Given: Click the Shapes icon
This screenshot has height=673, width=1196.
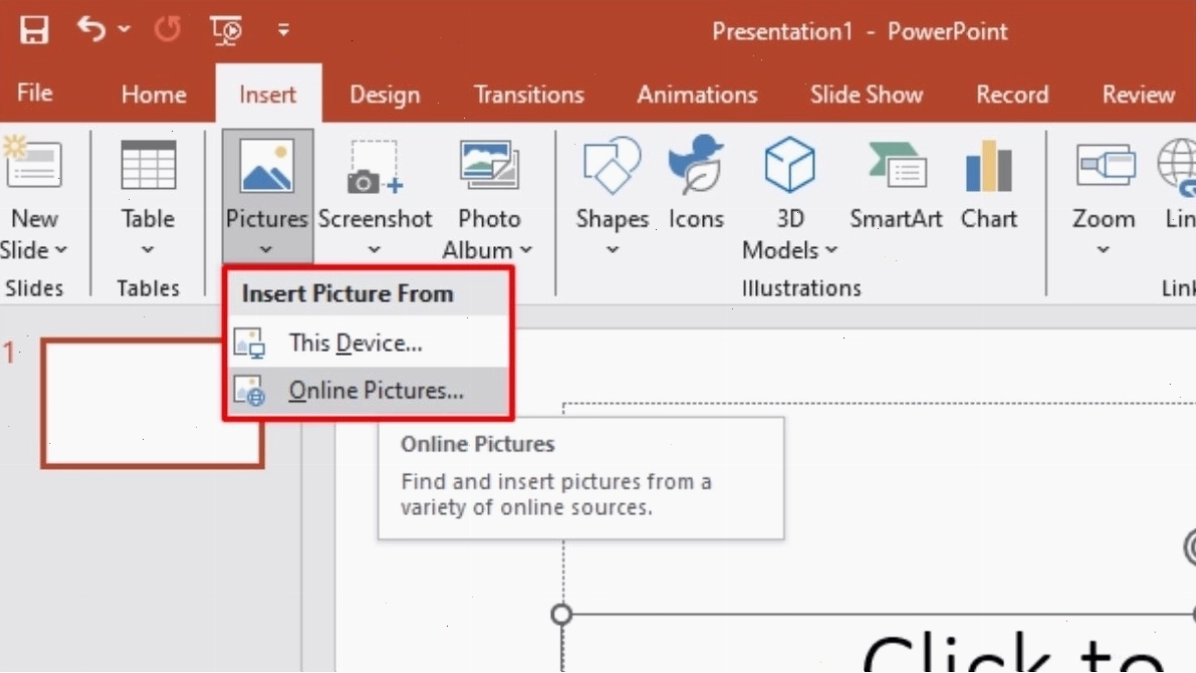Looking at the screenshot, I should point(612,165).
